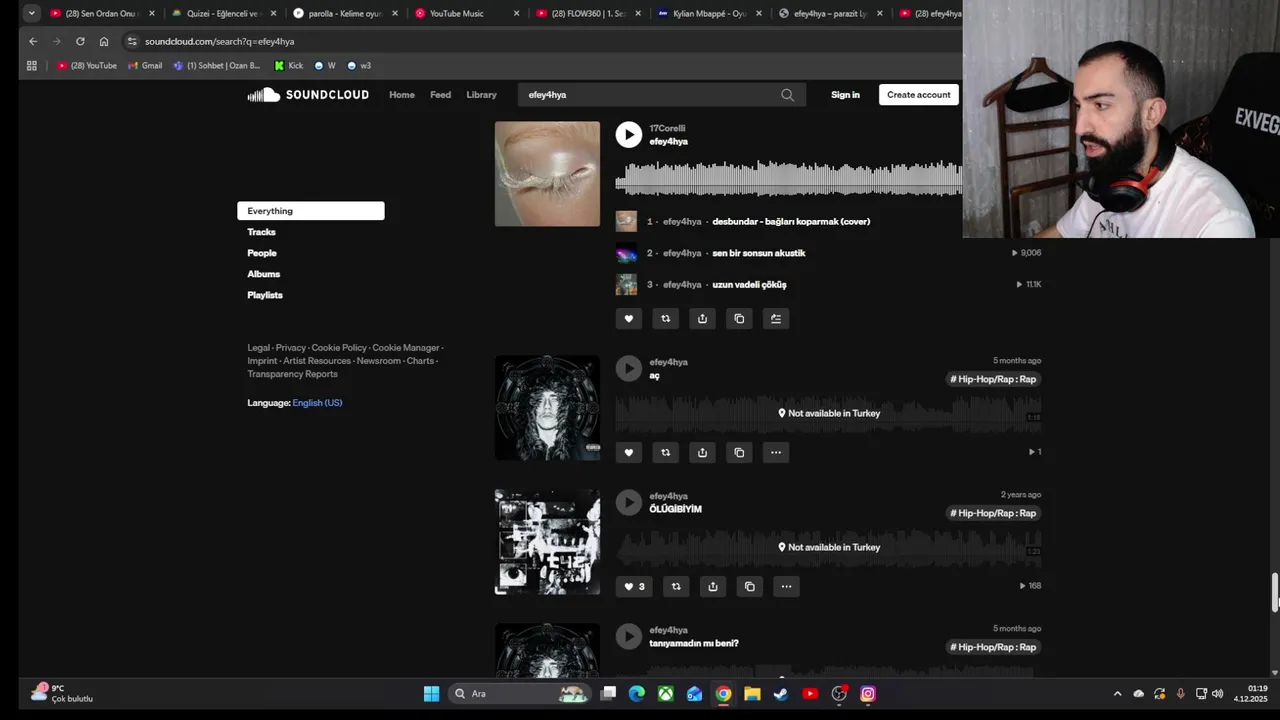This screenshot has width=1280, height=720.
Task: Show hidden system tray icons chevron
Action: tap(1117, 694)
